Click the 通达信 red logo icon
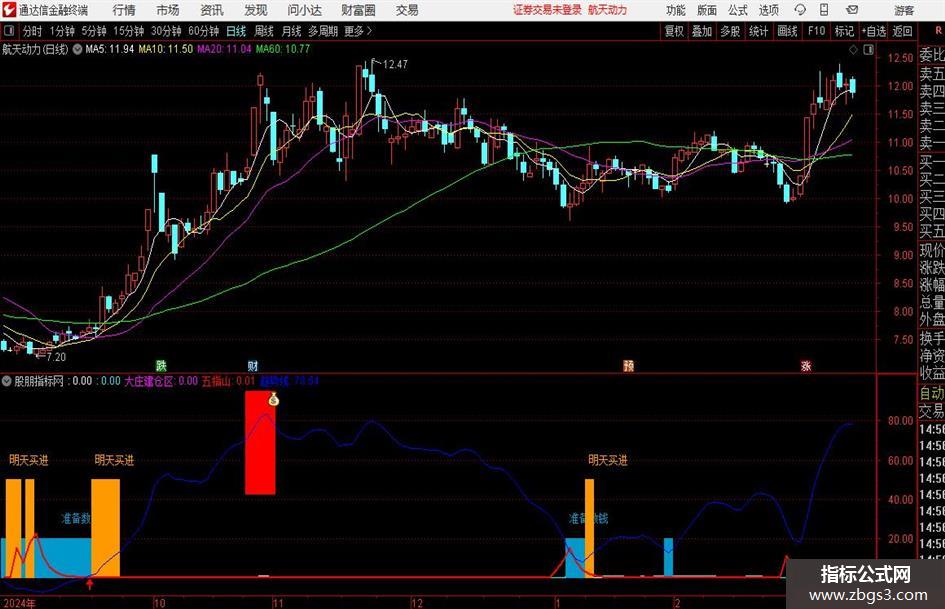 8,10
